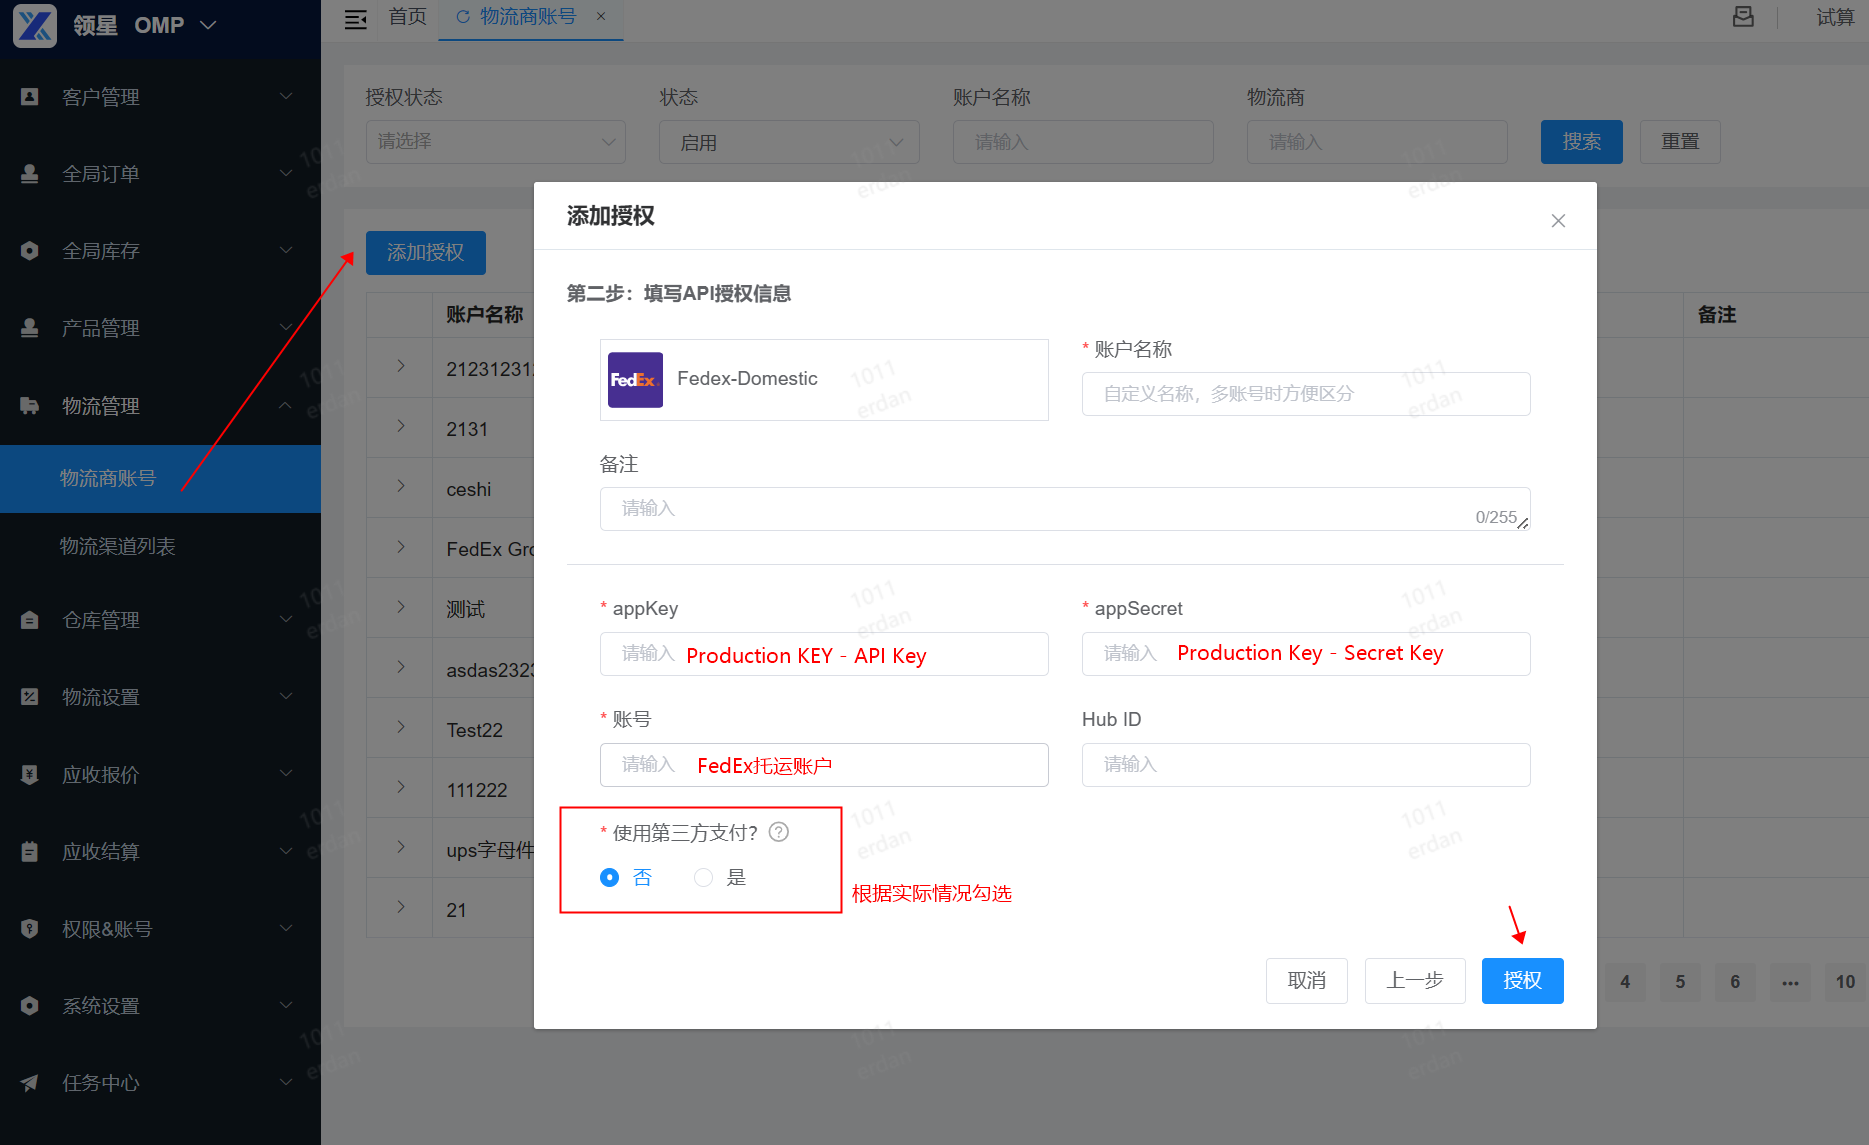Click the 上一步 button
1869x1145 pixels.
pyautogui.click(x=1414, y=980)
